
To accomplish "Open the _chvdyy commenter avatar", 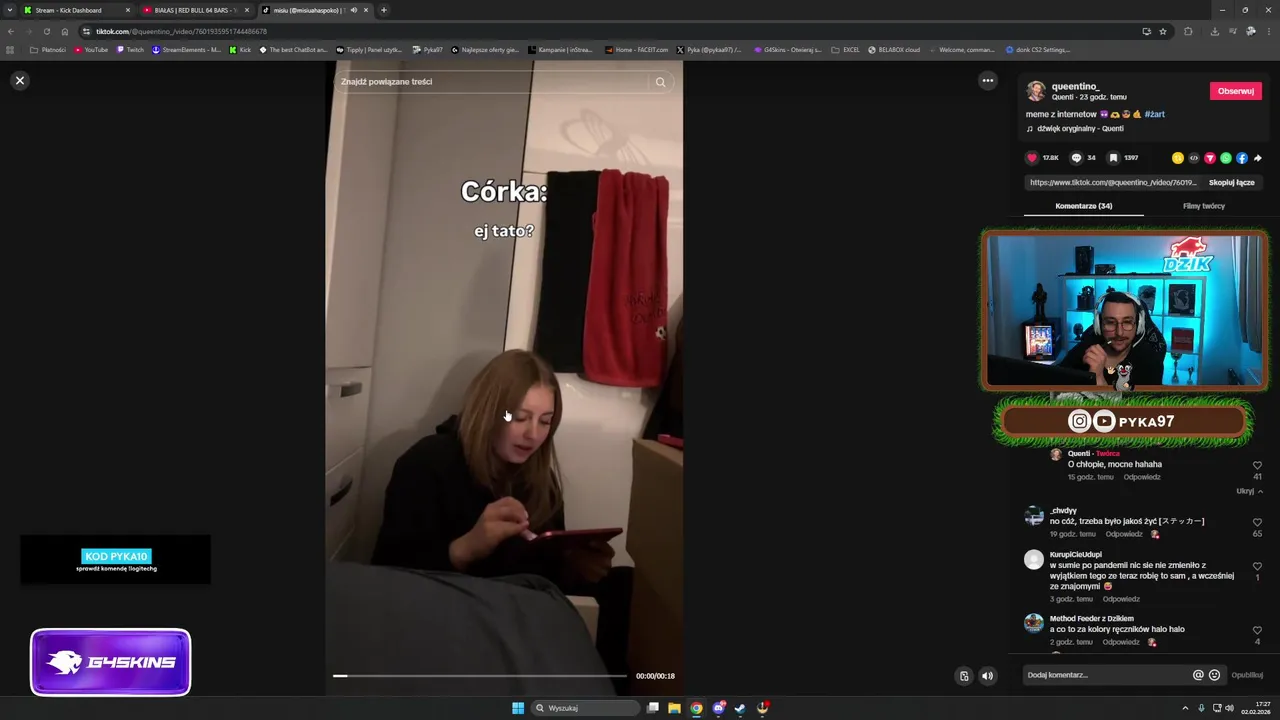I will tap(1034, 516).
